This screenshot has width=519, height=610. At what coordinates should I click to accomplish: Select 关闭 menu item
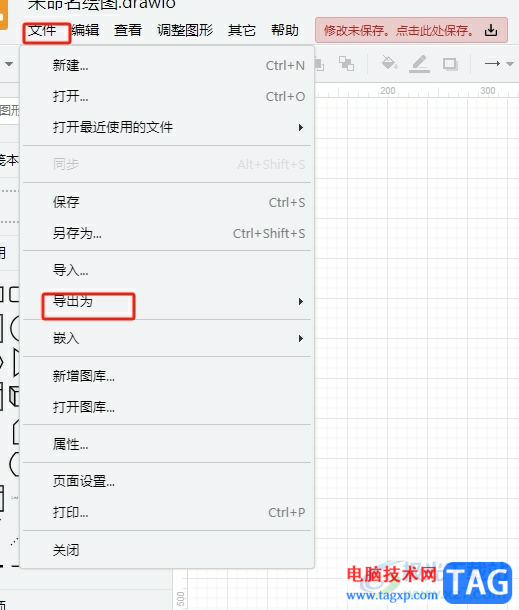tap(167, 550)
